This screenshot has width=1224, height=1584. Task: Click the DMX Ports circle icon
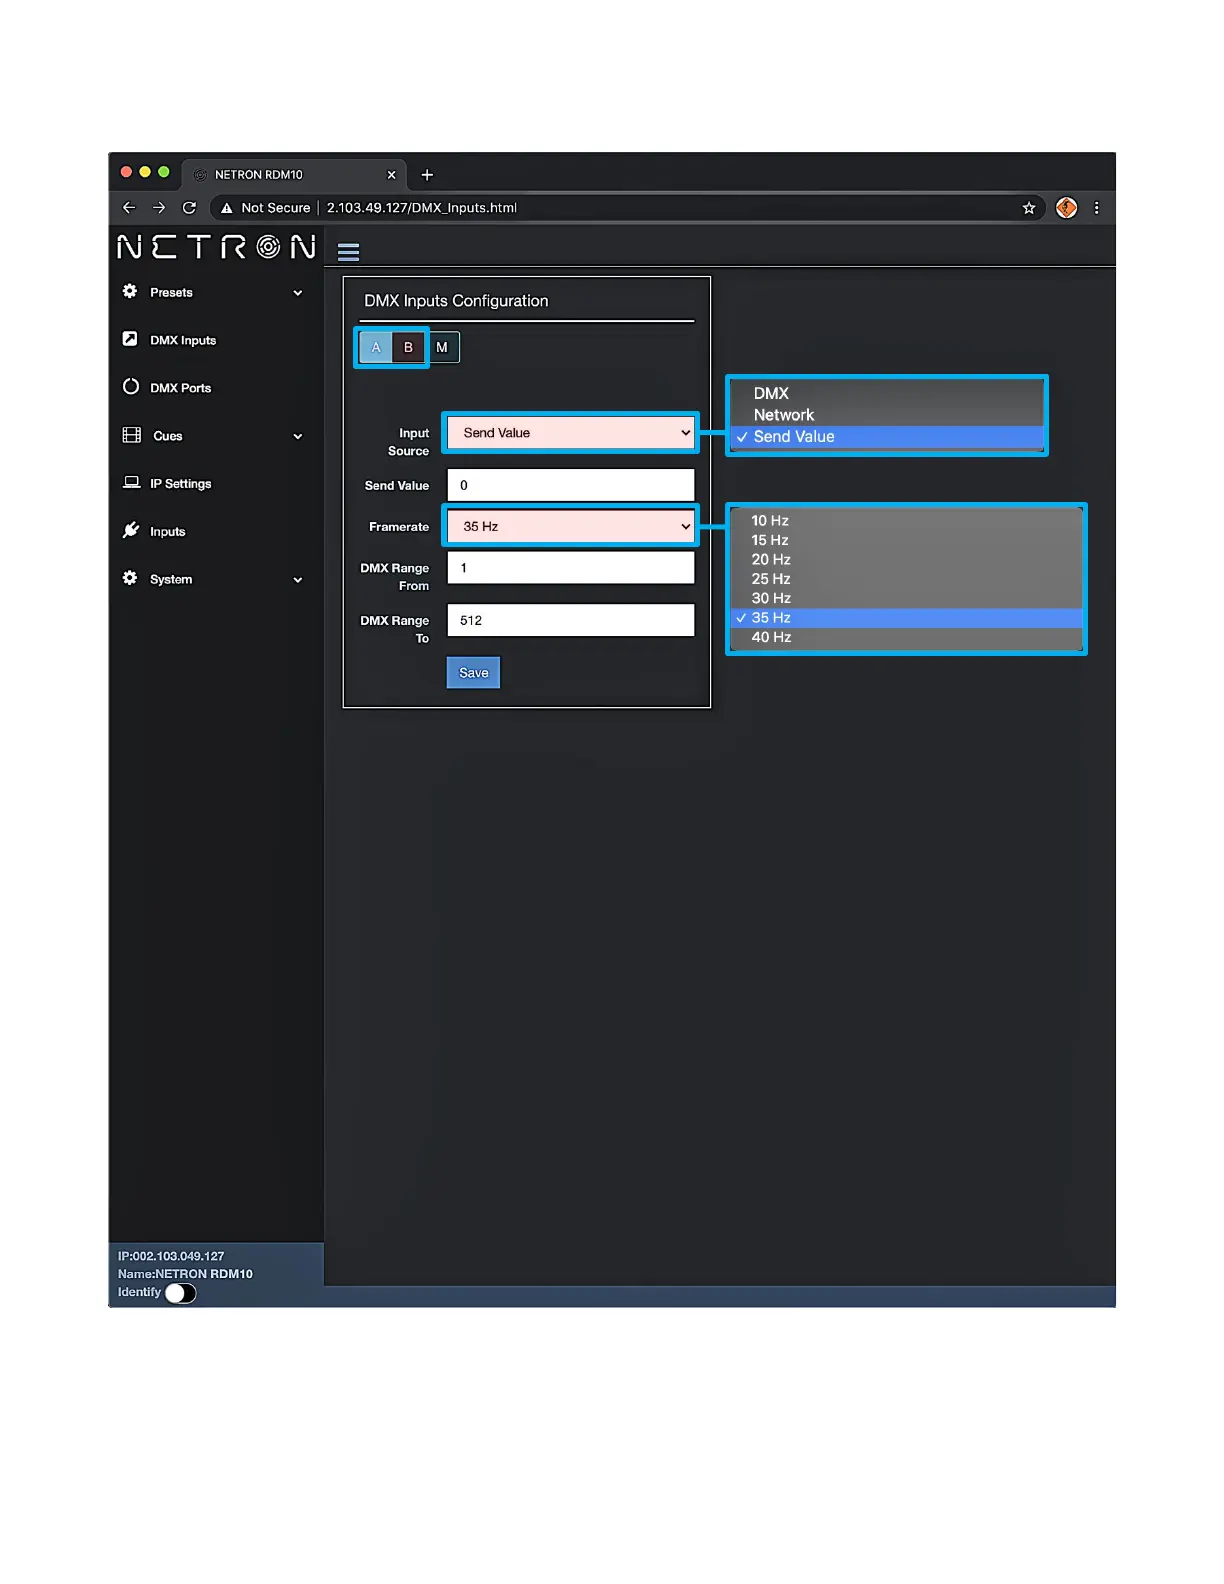[131, 387]
